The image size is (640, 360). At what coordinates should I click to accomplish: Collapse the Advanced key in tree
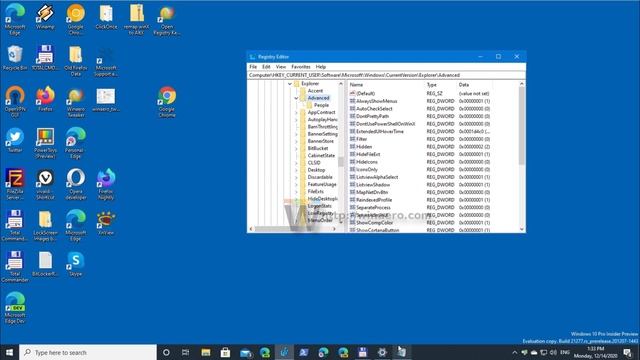click(x=296, y=98)
